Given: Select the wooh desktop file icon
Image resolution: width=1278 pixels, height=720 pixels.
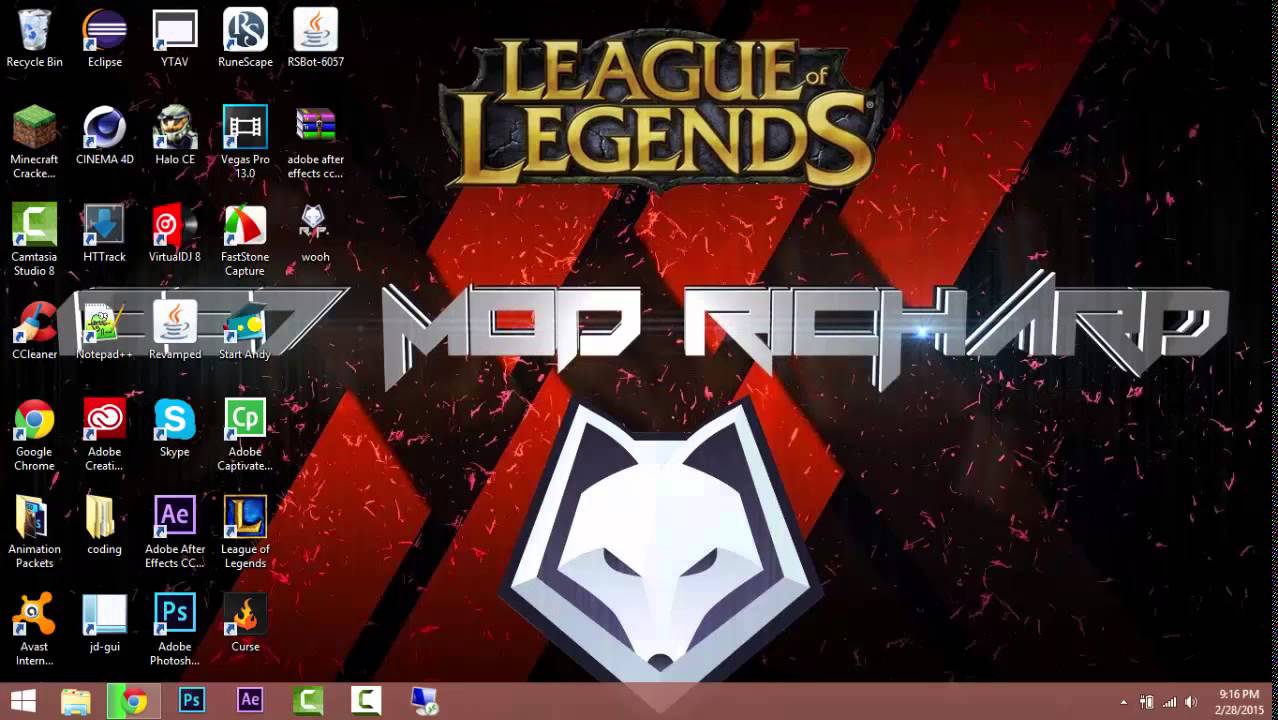Looking at the screenshot, I should pos(315,233).
